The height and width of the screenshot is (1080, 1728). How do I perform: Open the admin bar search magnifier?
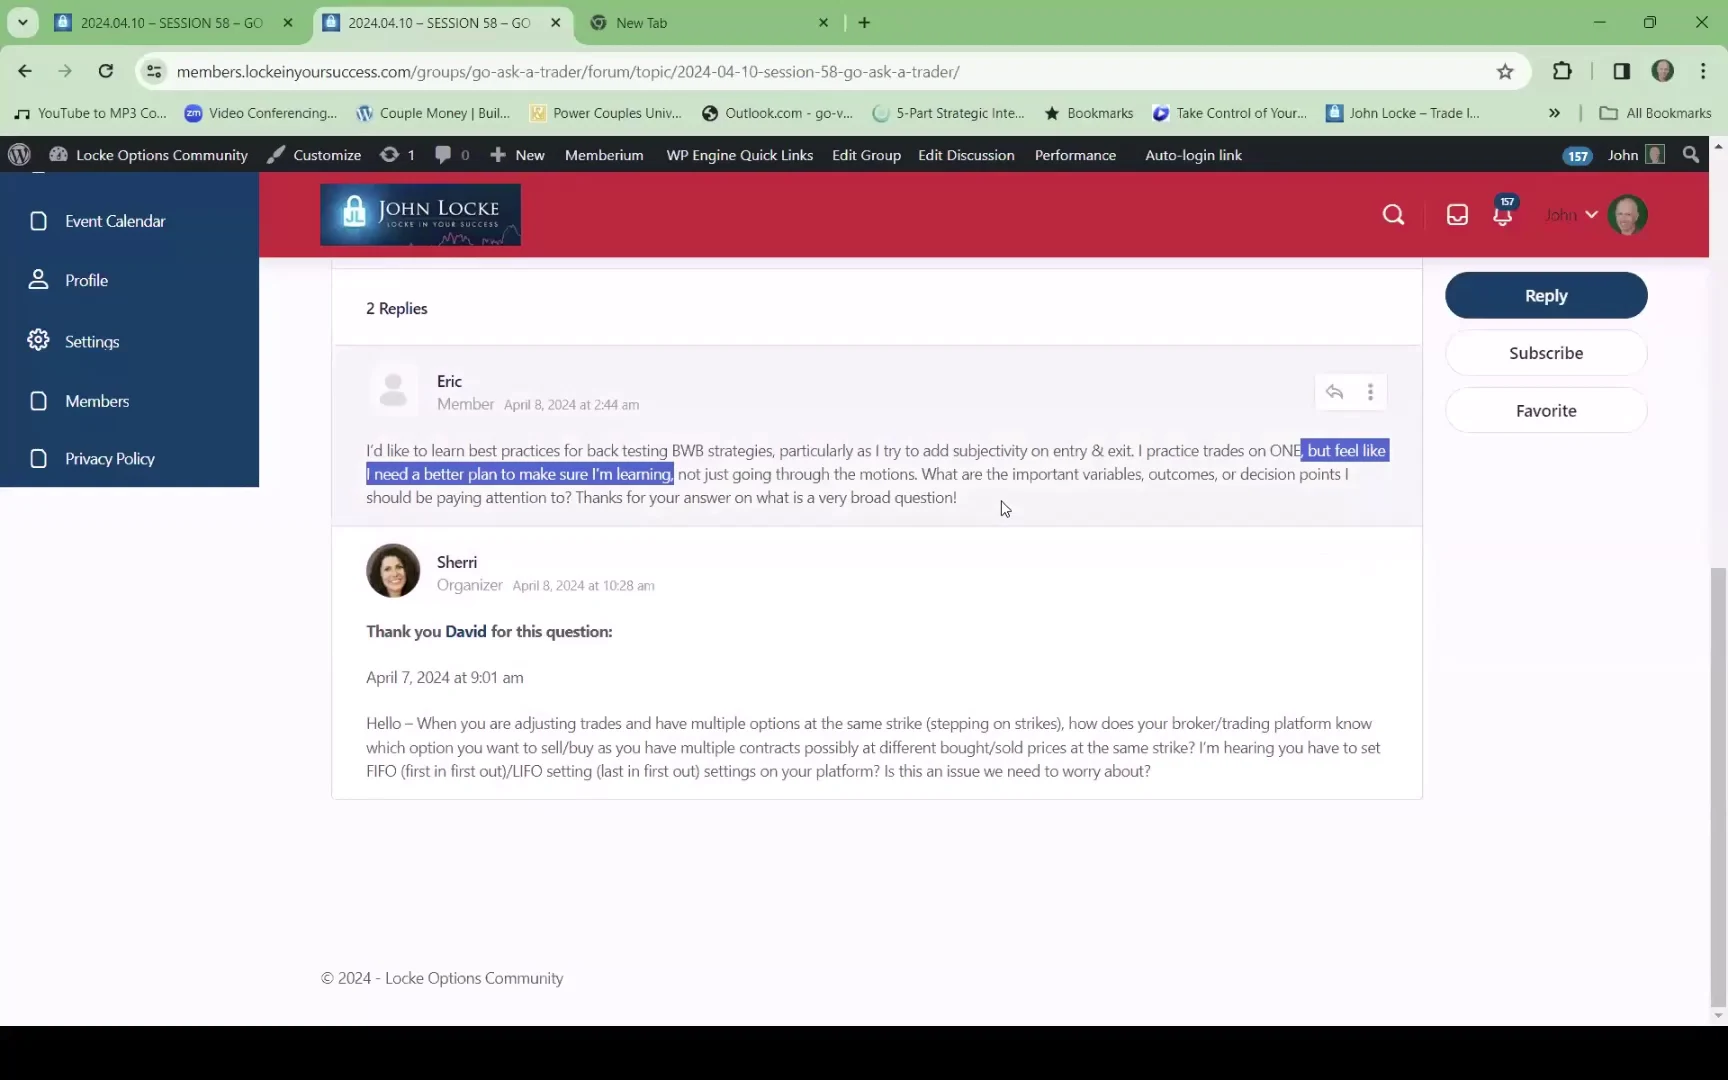click(1690, 155)
